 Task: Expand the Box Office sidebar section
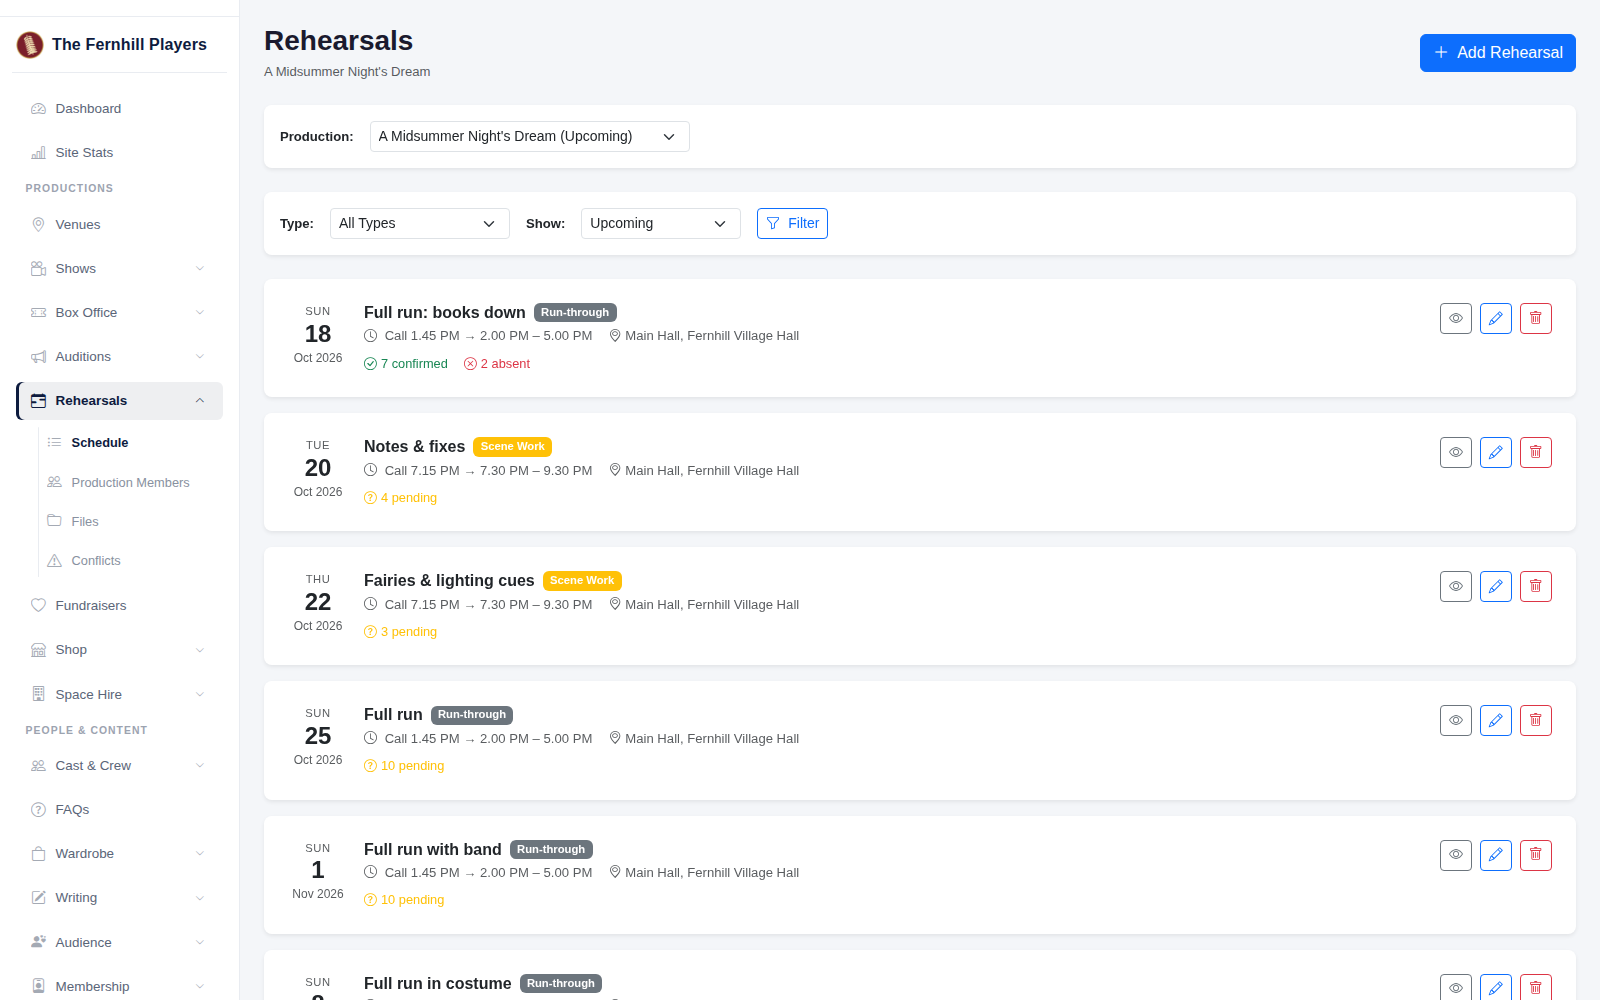(x=119, y=312)
